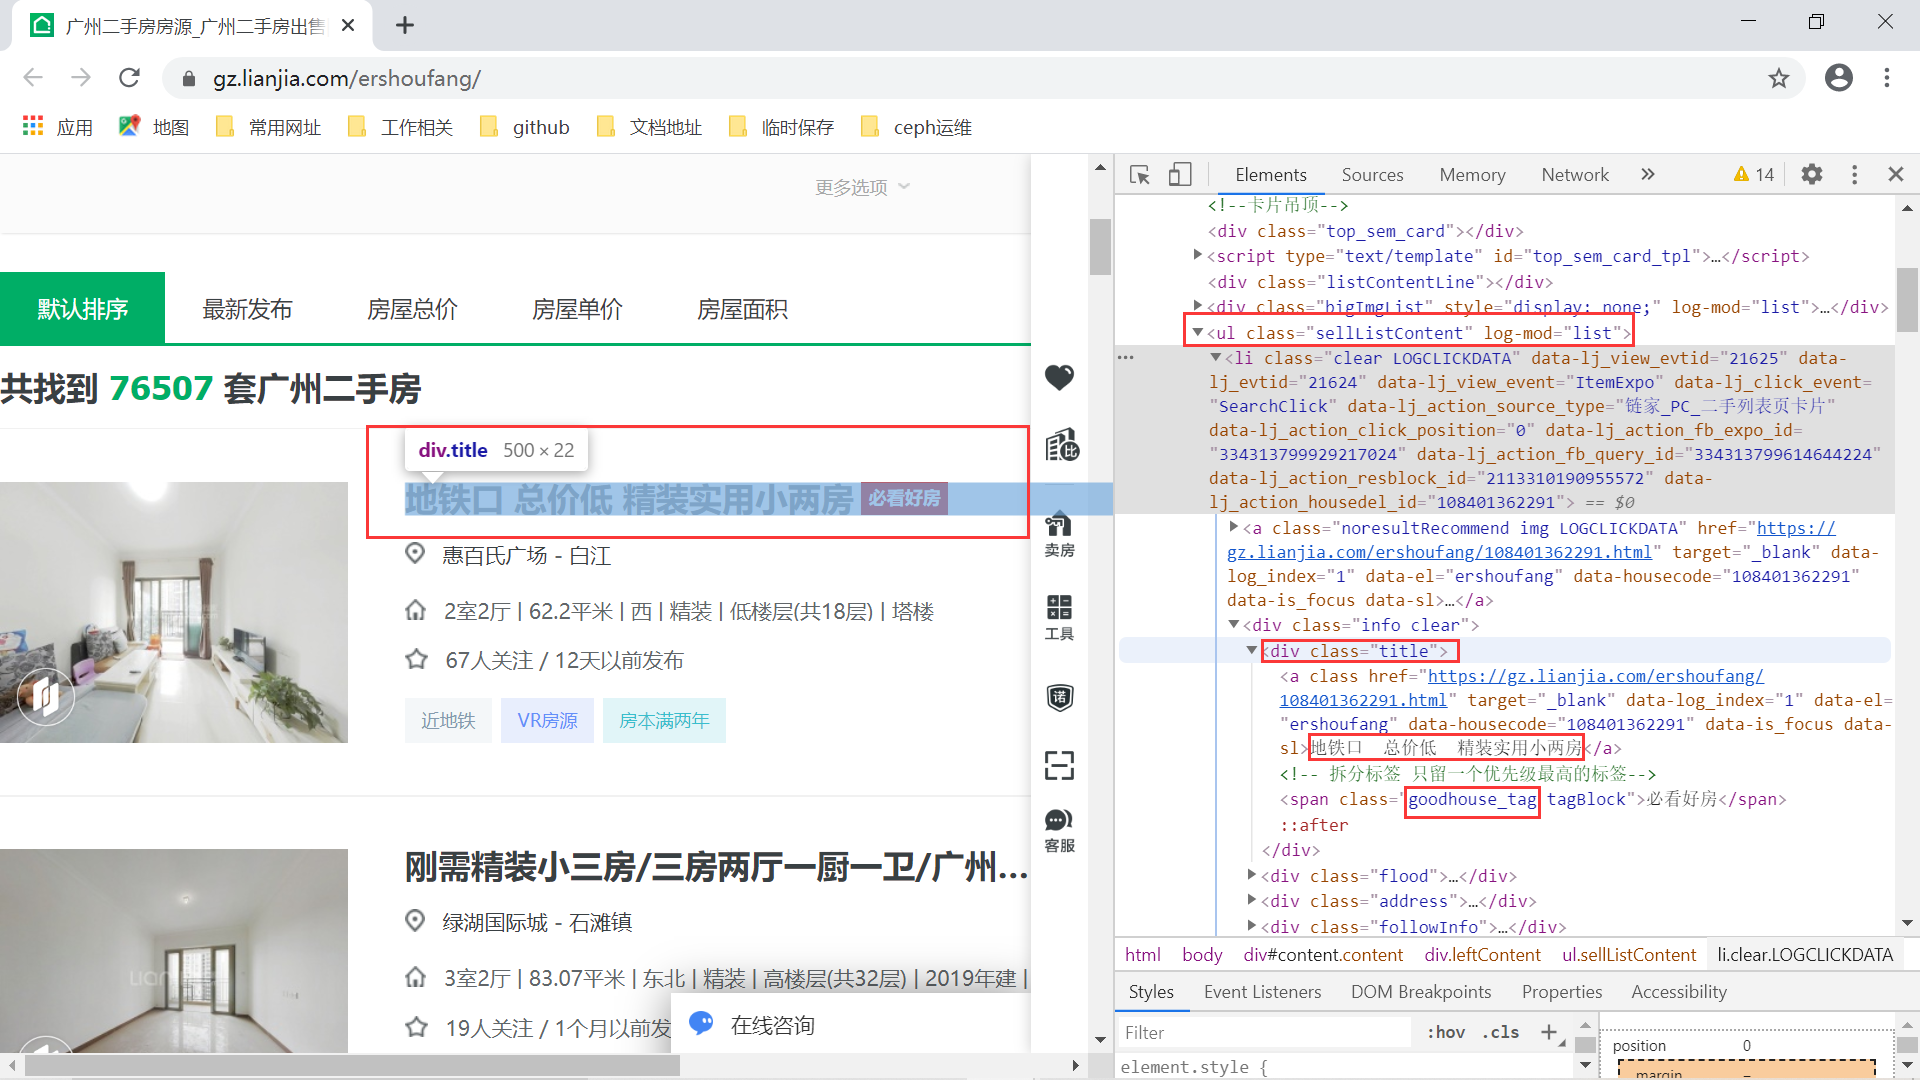
Task: Click the styles Filter input field
Action: (1264, 1033)
